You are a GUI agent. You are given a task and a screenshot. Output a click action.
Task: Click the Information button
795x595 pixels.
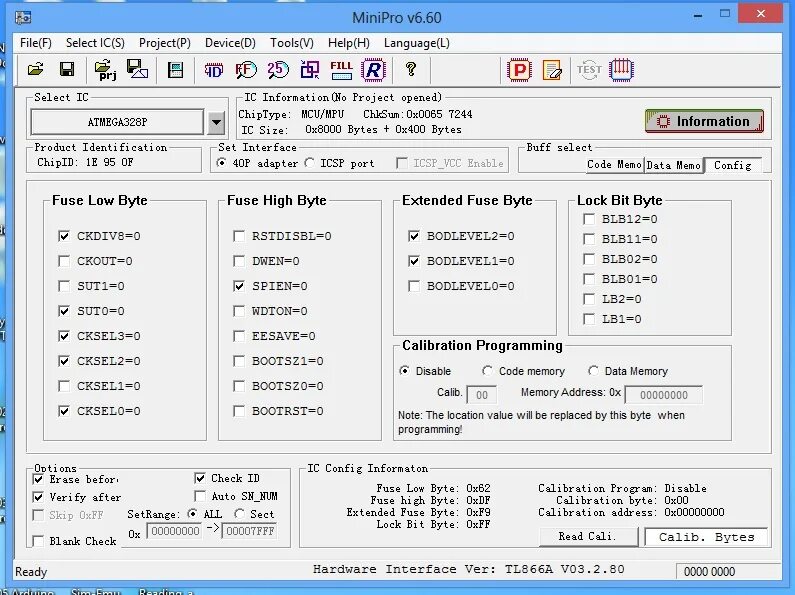(x=705, y=122)
